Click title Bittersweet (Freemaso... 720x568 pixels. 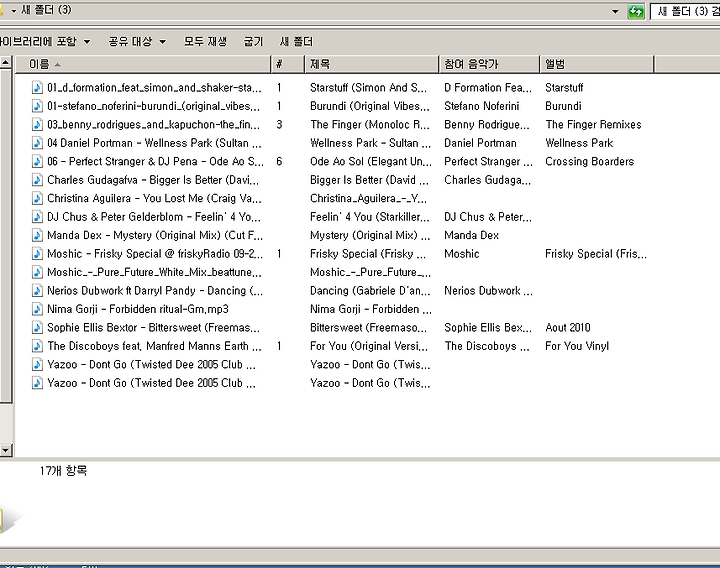click(368, 327)
